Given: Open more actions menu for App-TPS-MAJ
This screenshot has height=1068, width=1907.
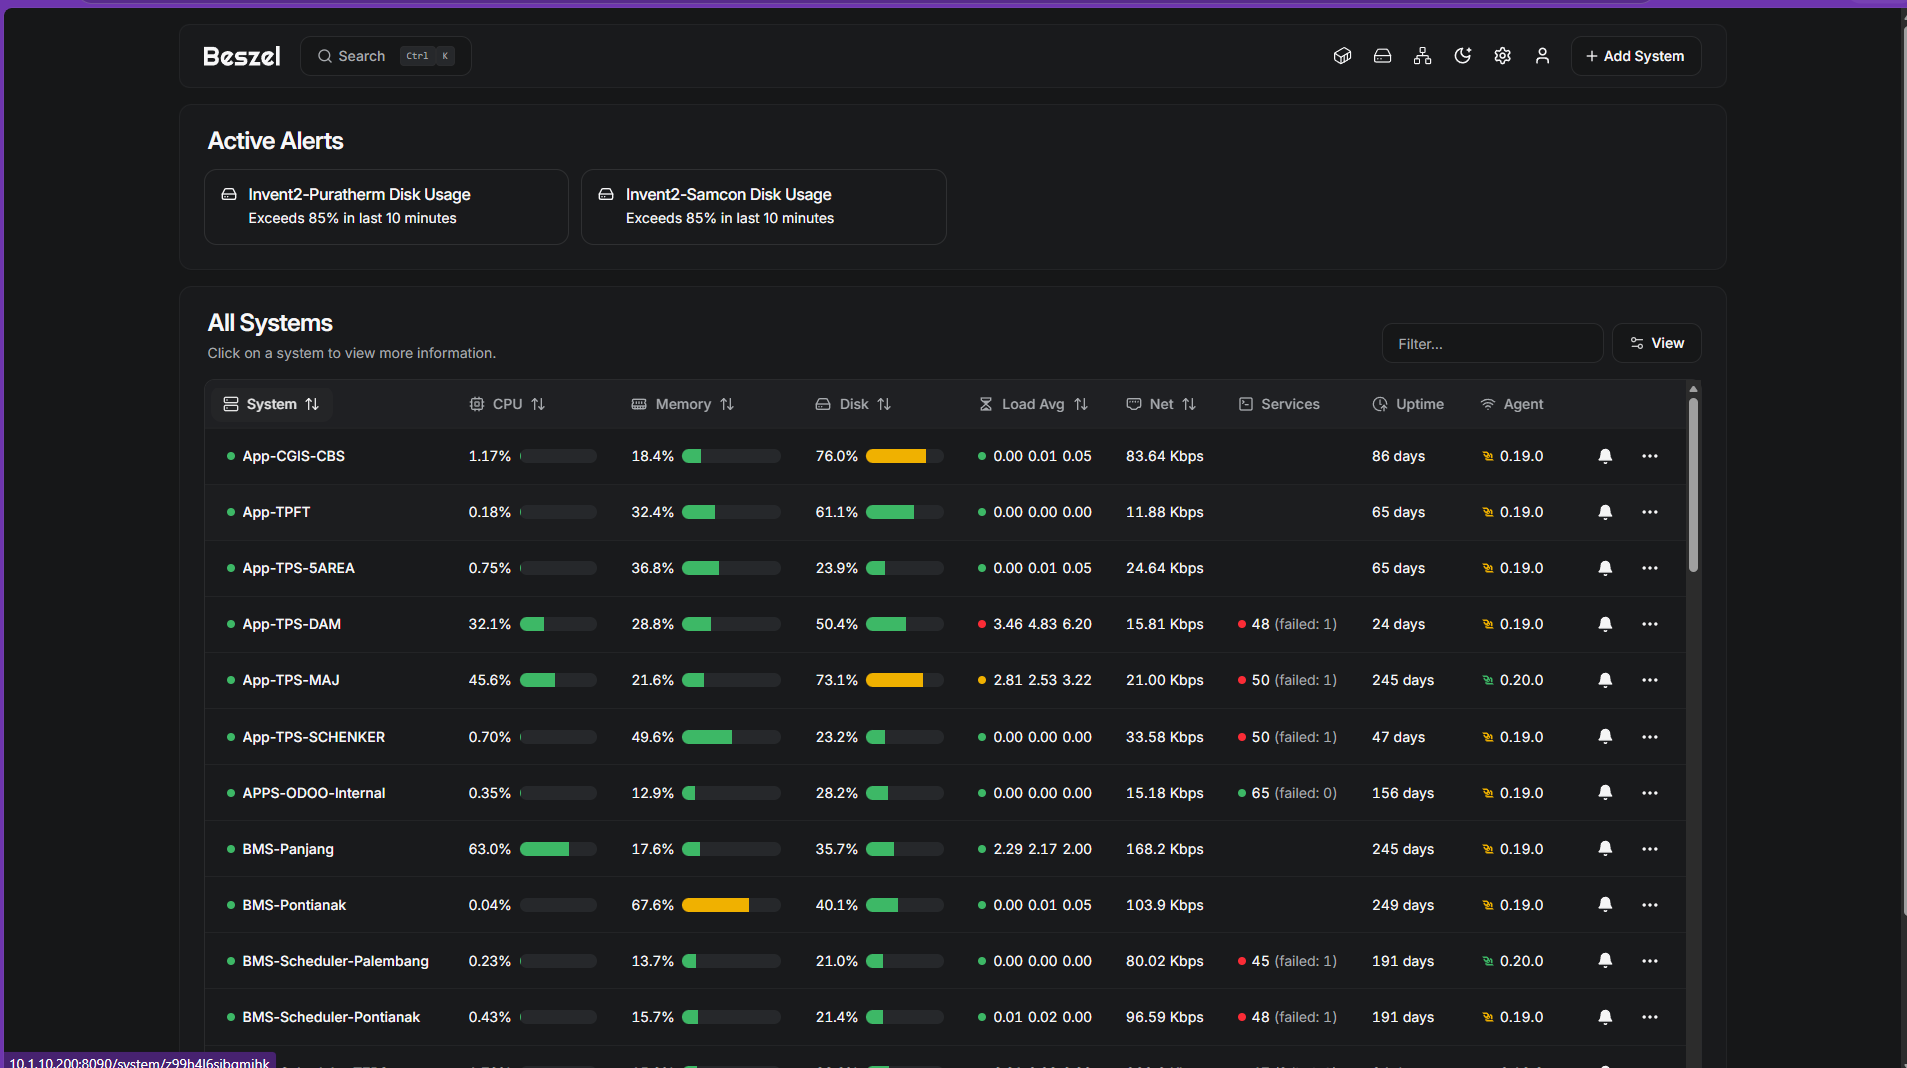Looking at the screenshot, I should [1650, 680].
